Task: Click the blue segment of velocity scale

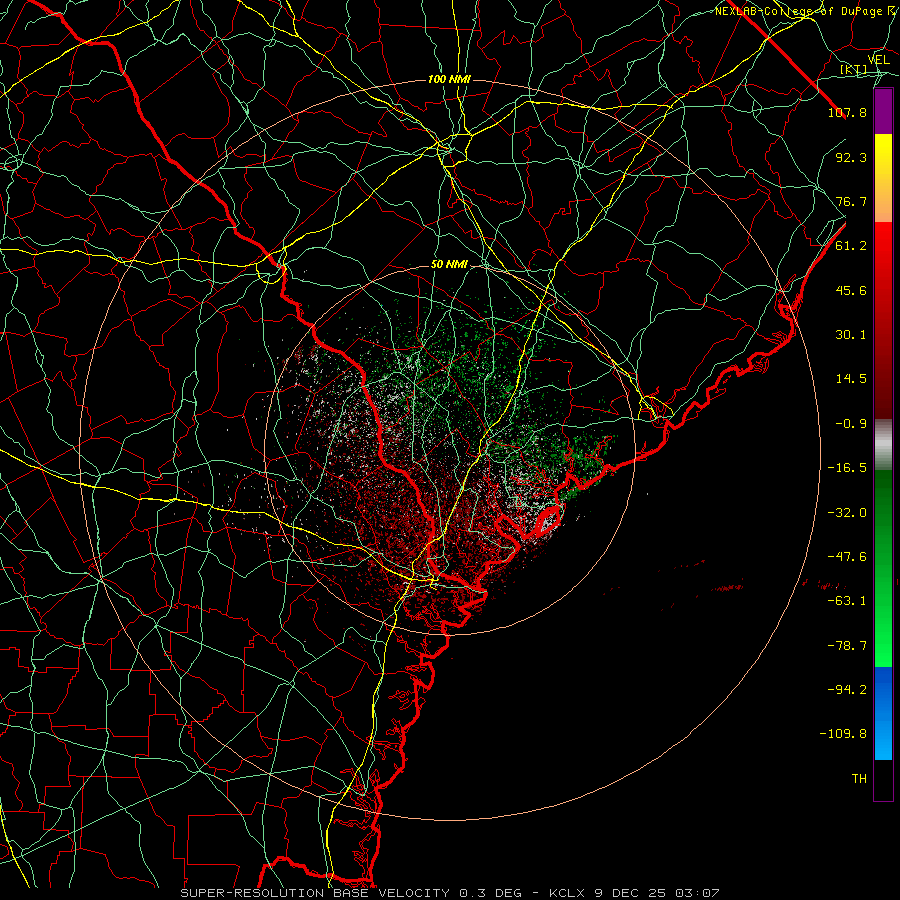Action: (x=883, y=713)
